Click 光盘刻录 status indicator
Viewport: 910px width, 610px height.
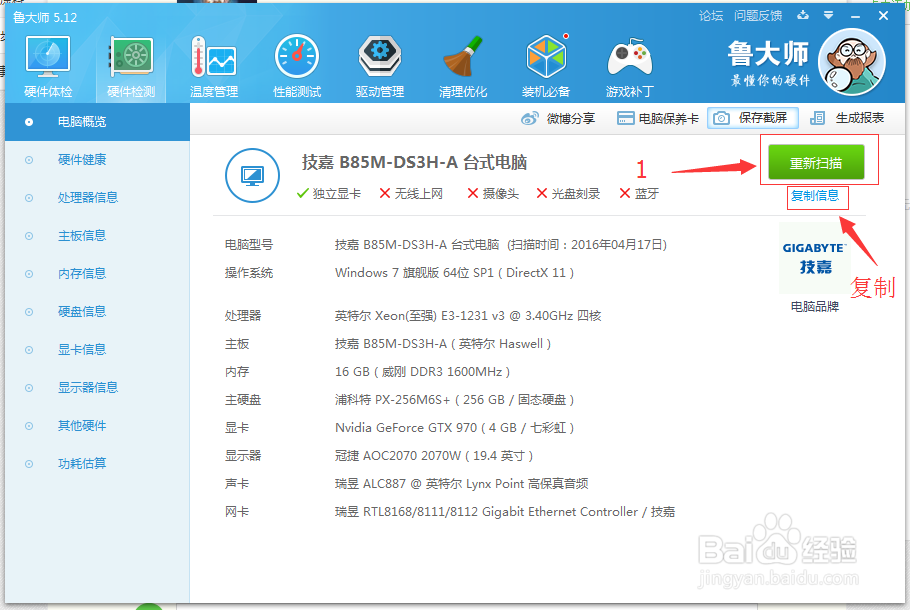click(568, 194)
